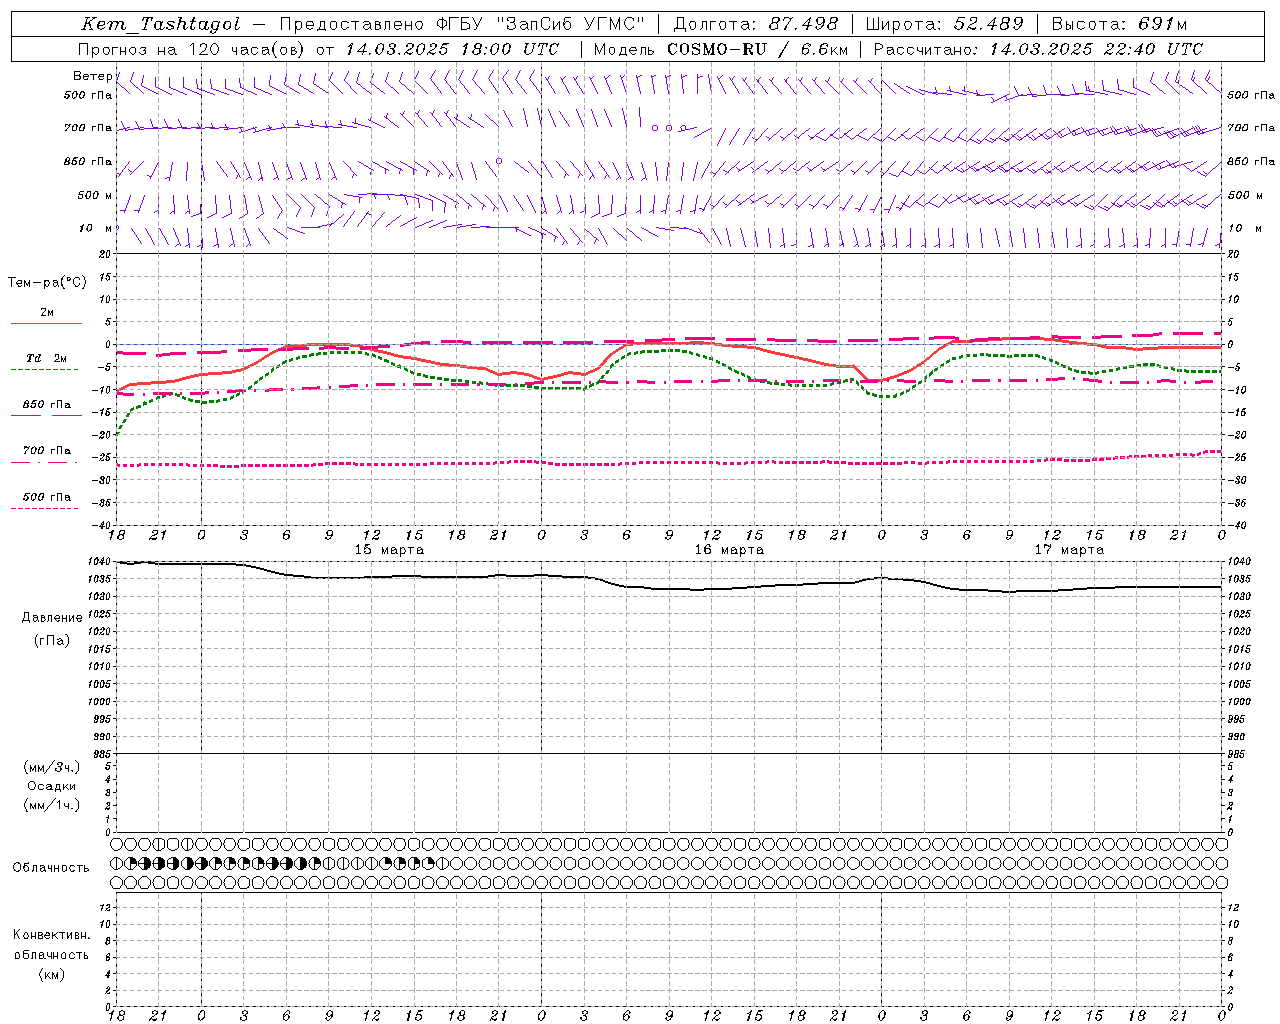This screenshot has height=1024, width=1280.
Task: Click the dashed line sample under Td 2м
Action: tap(44, 370)
